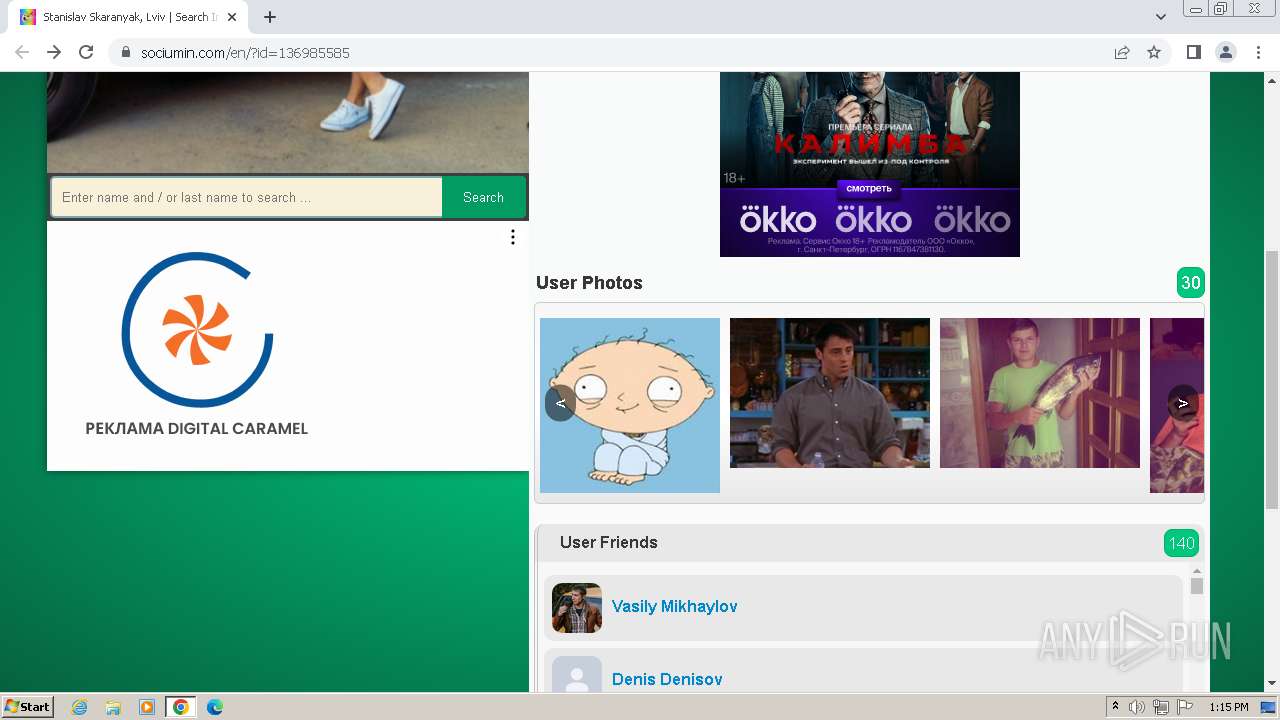Switch to Chrome in the taskbar

[x=181, y=707]
